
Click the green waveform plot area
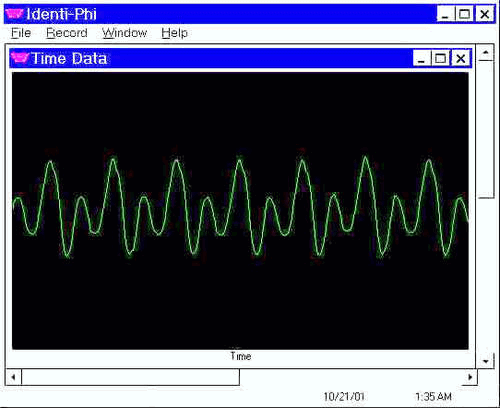click(x=240, y=211)
